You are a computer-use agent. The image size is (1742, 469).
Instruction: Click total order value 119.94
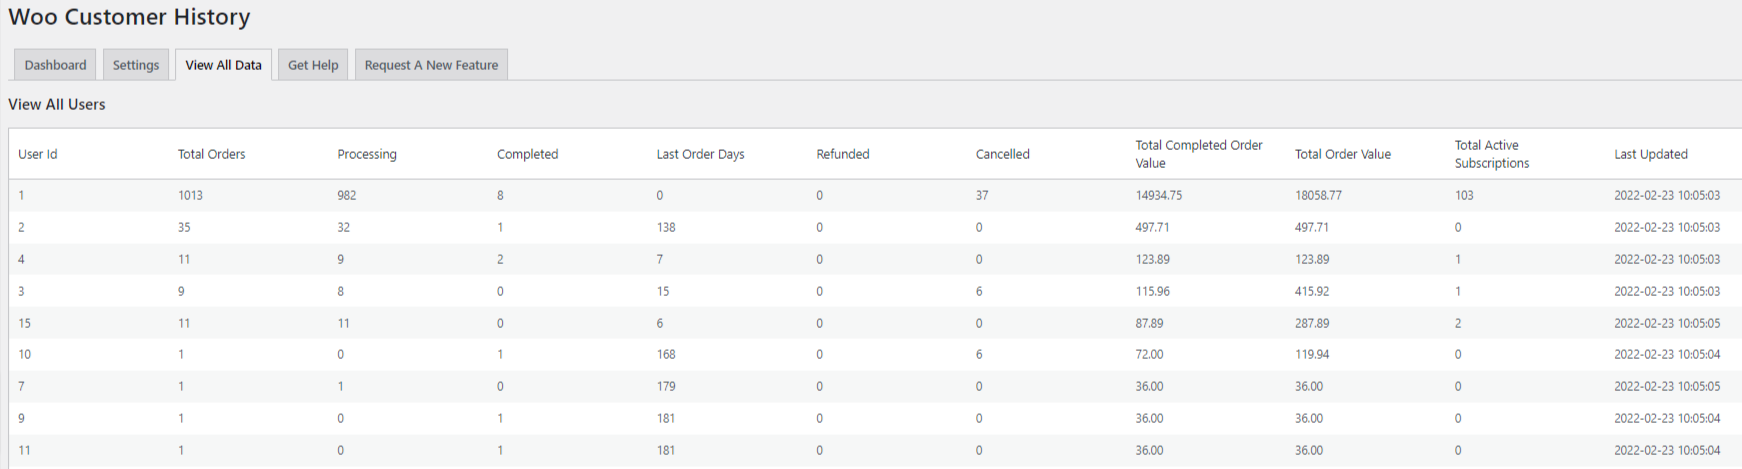(1312, 354)
